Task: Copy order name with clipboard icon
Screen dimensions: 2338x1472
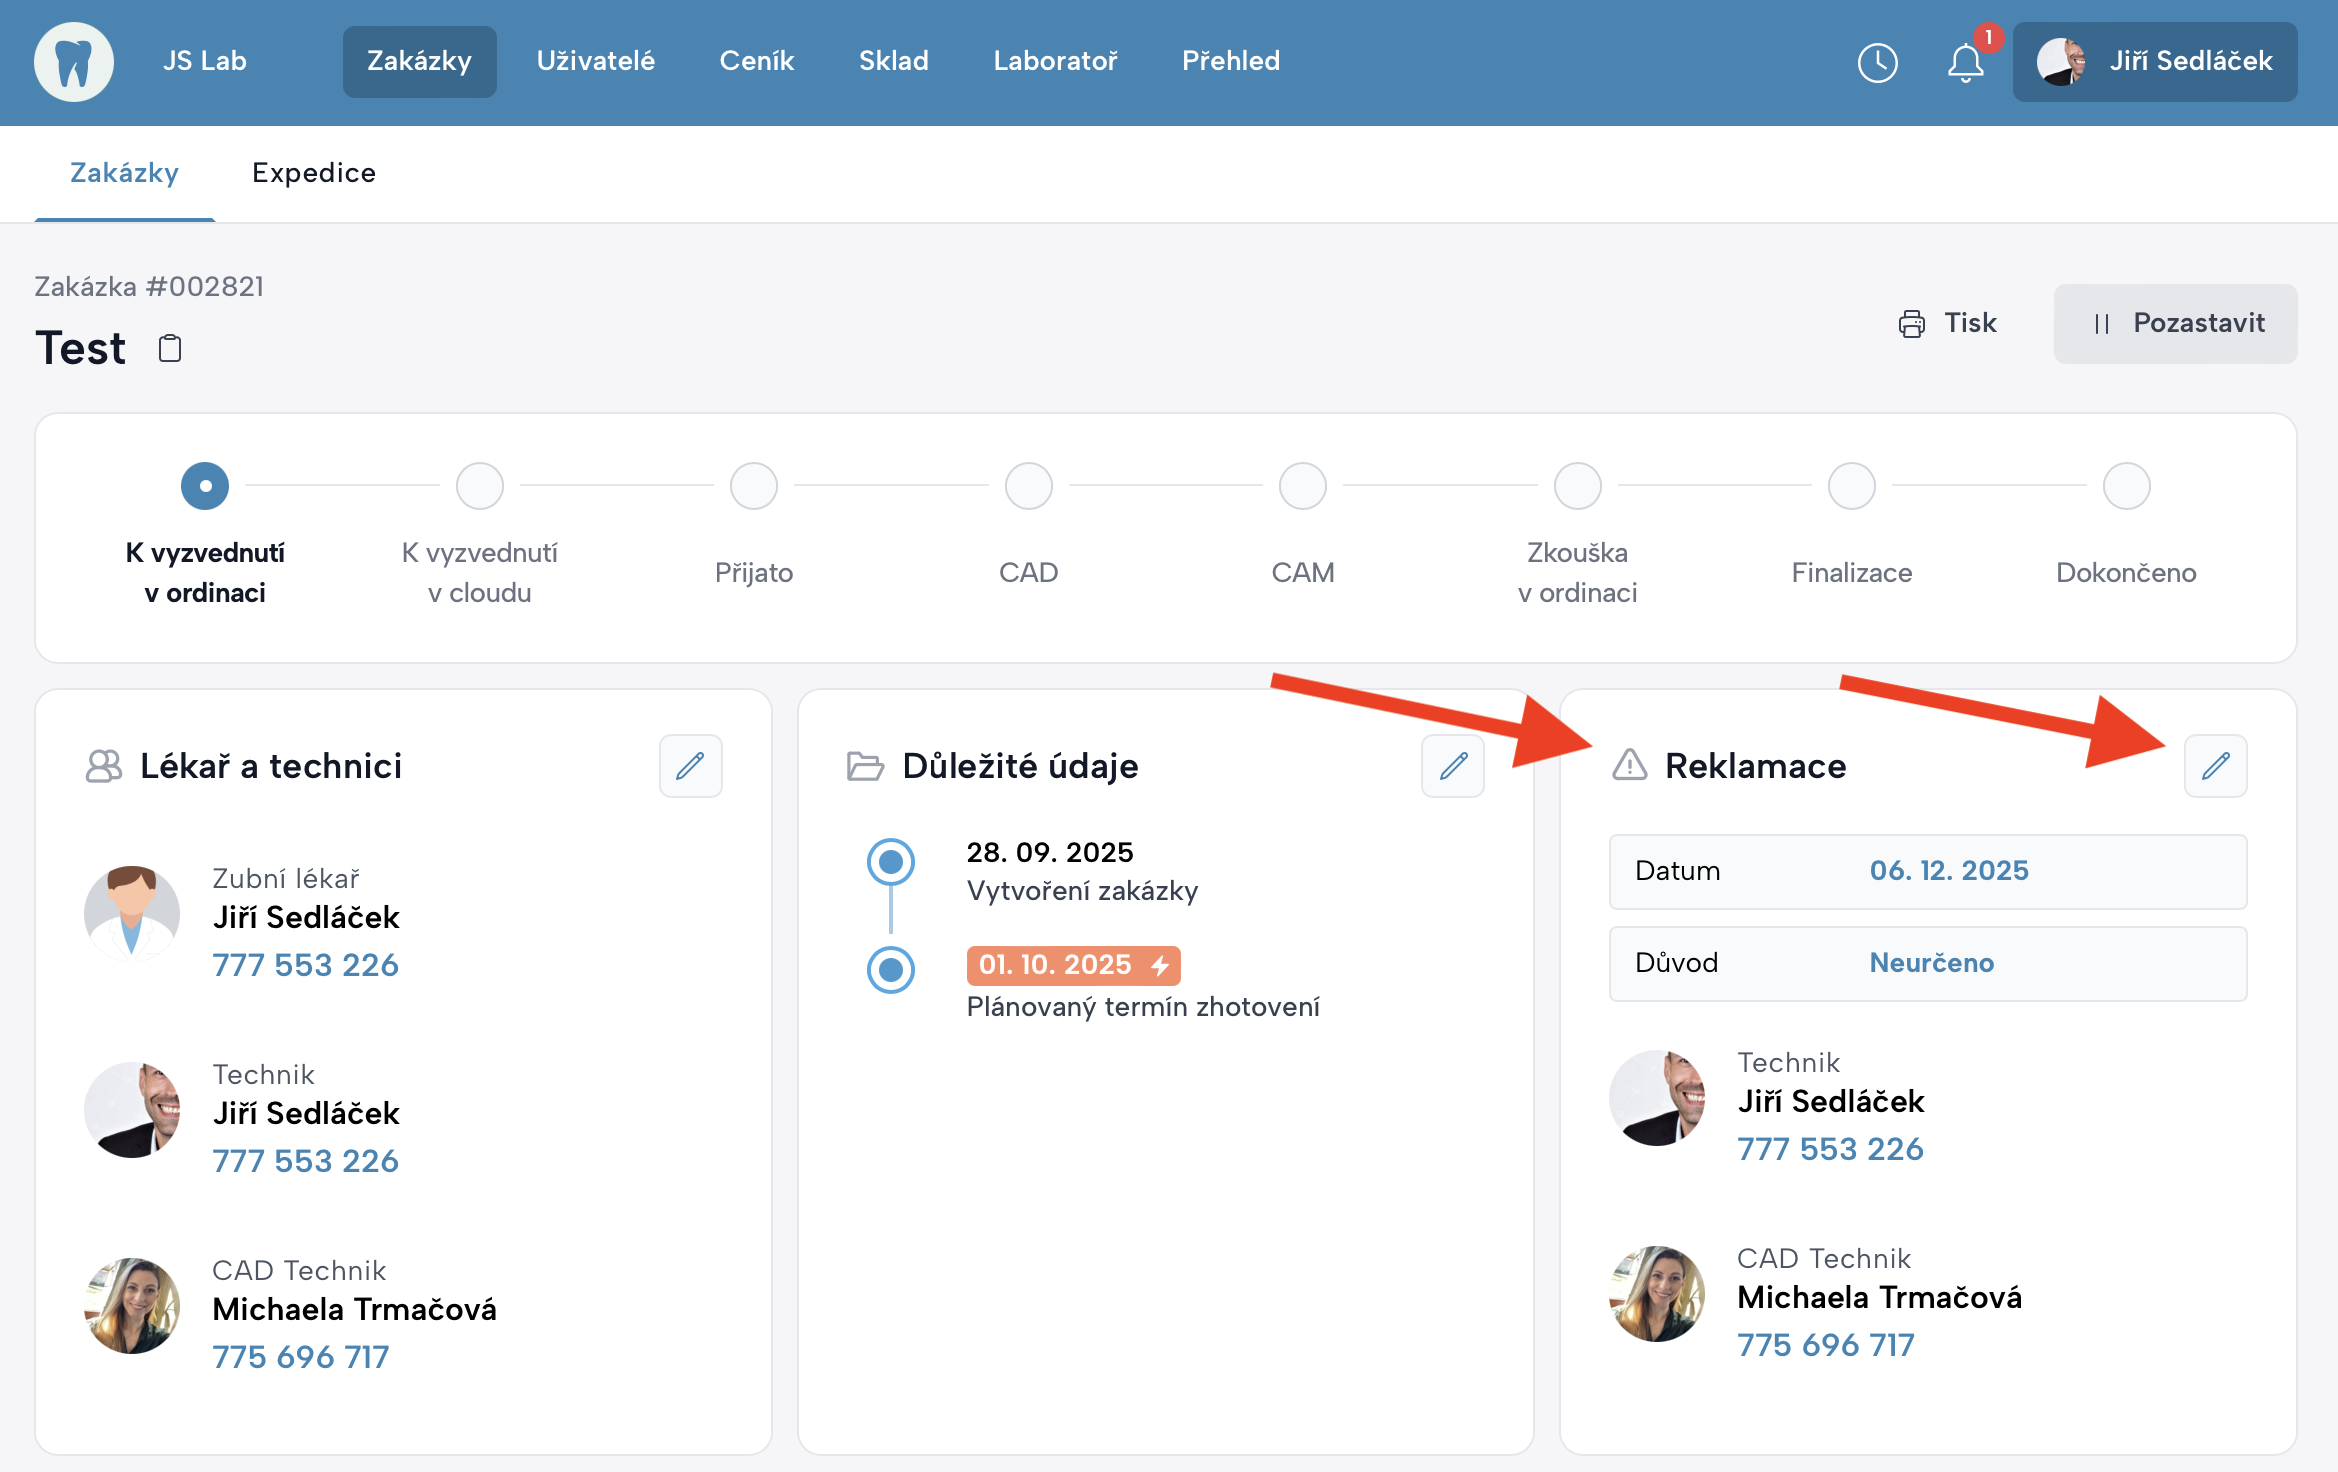Action: (170, 348)
